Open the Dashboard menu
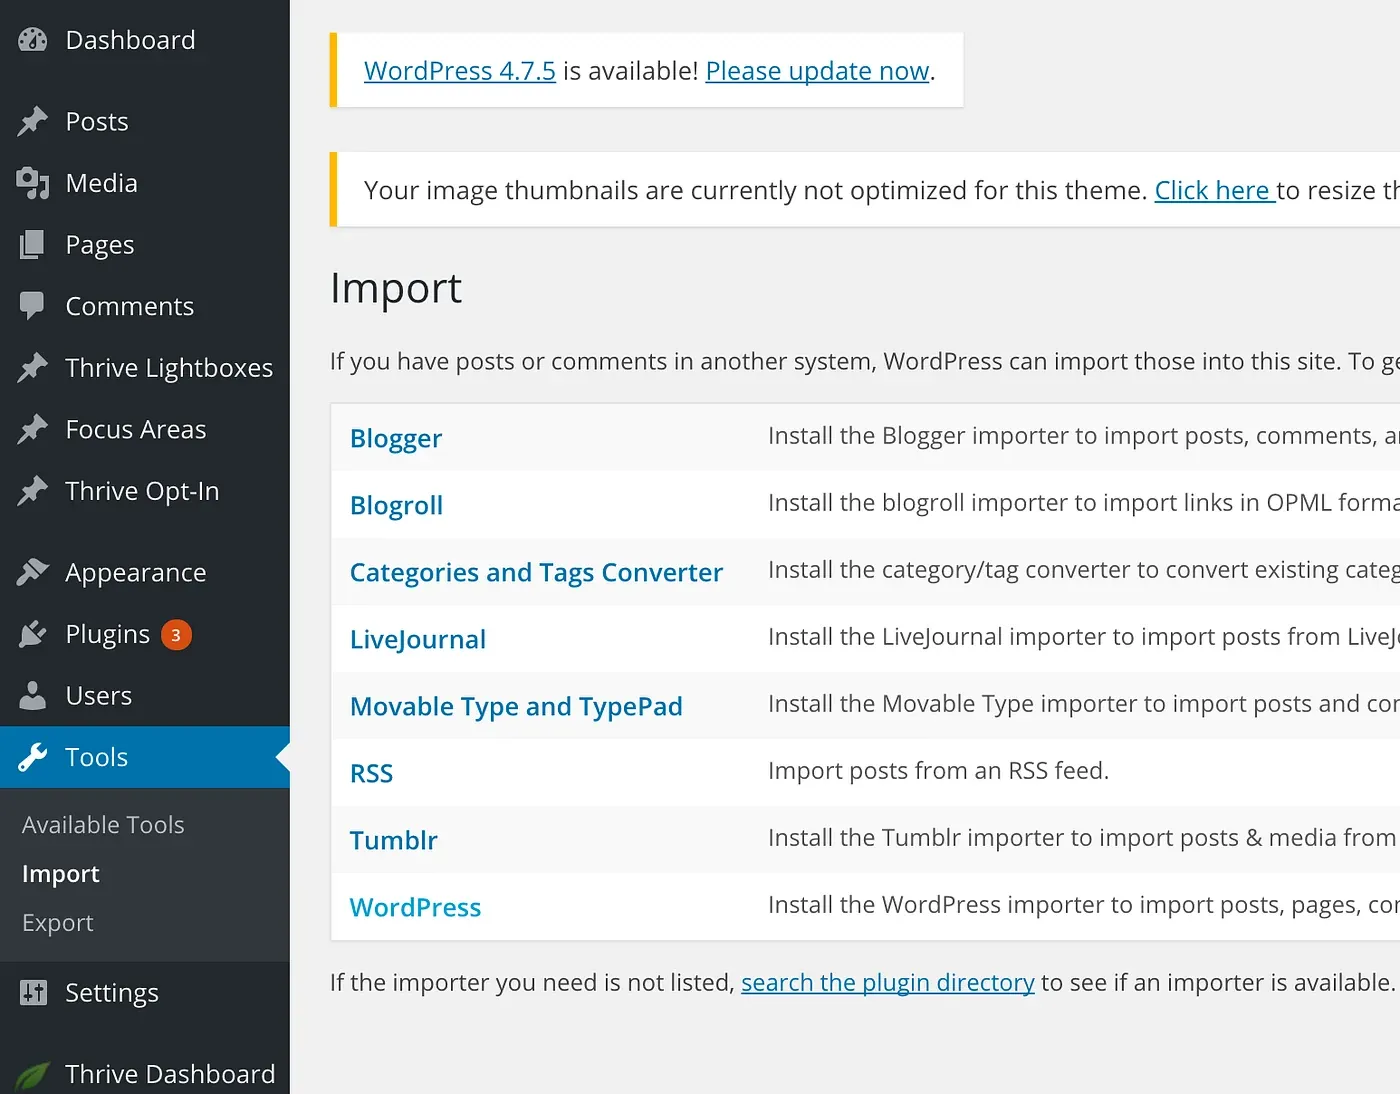This screenshot has height=1094, width=1400. click(130, 40)
